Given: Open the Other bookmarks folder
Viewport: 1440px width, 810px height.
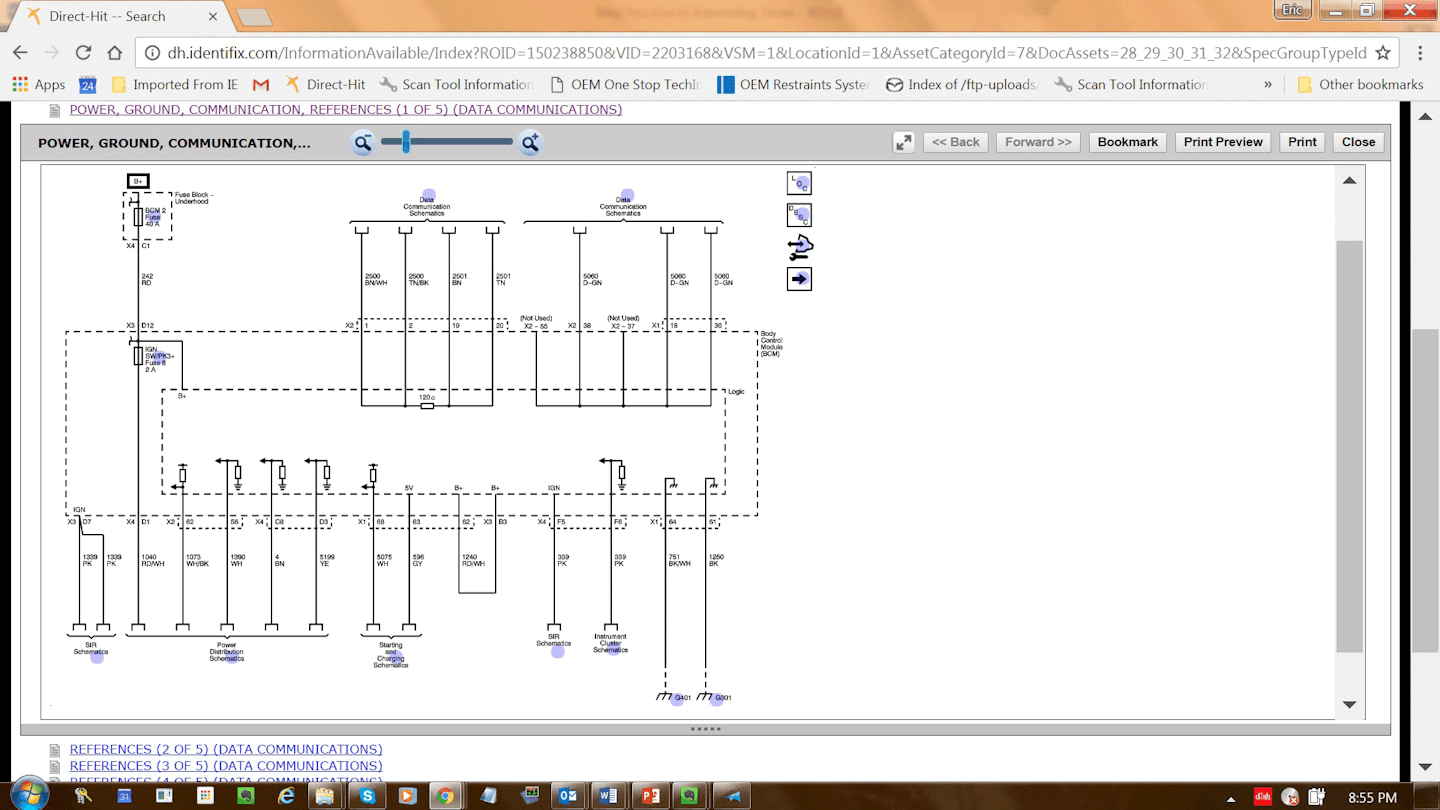Looking at the screenshot, I should point(1359,85).
